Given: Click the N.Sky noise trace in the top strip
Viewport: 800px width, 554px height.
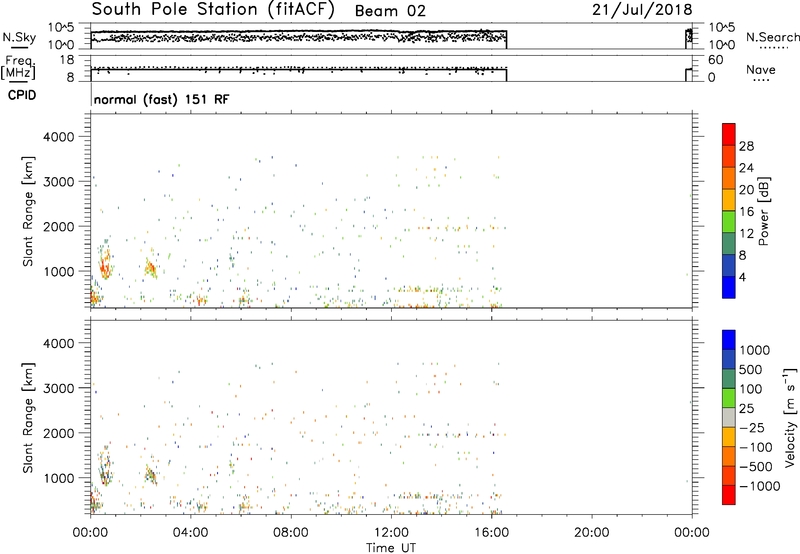Looking at the screenshot, I should (x=298, y=32).
